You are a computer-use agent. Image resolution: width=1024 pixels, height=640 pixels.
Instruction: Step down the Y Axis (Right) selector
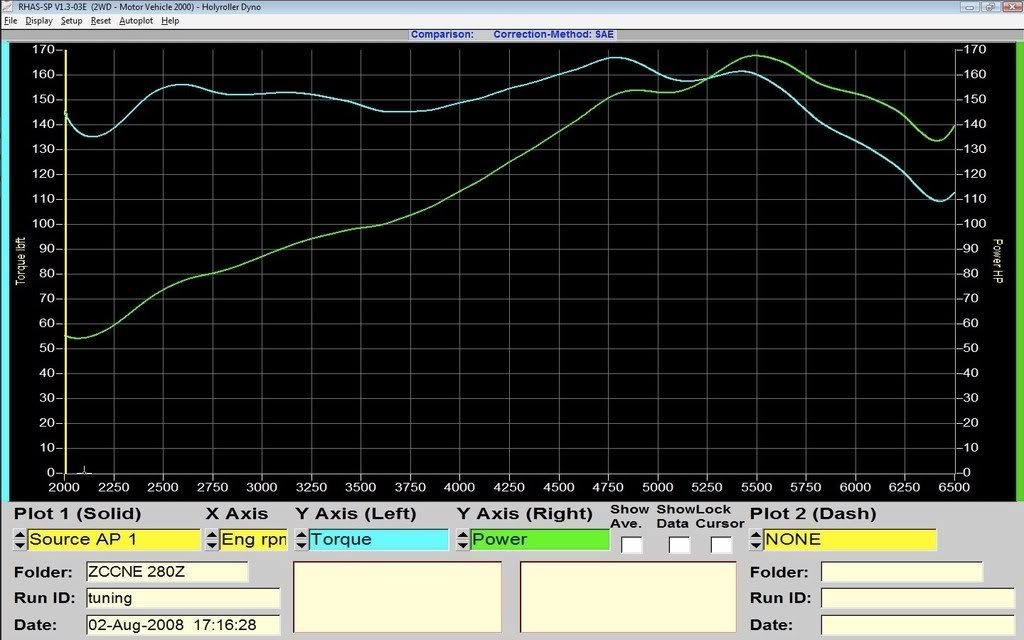tap(463, 545)
